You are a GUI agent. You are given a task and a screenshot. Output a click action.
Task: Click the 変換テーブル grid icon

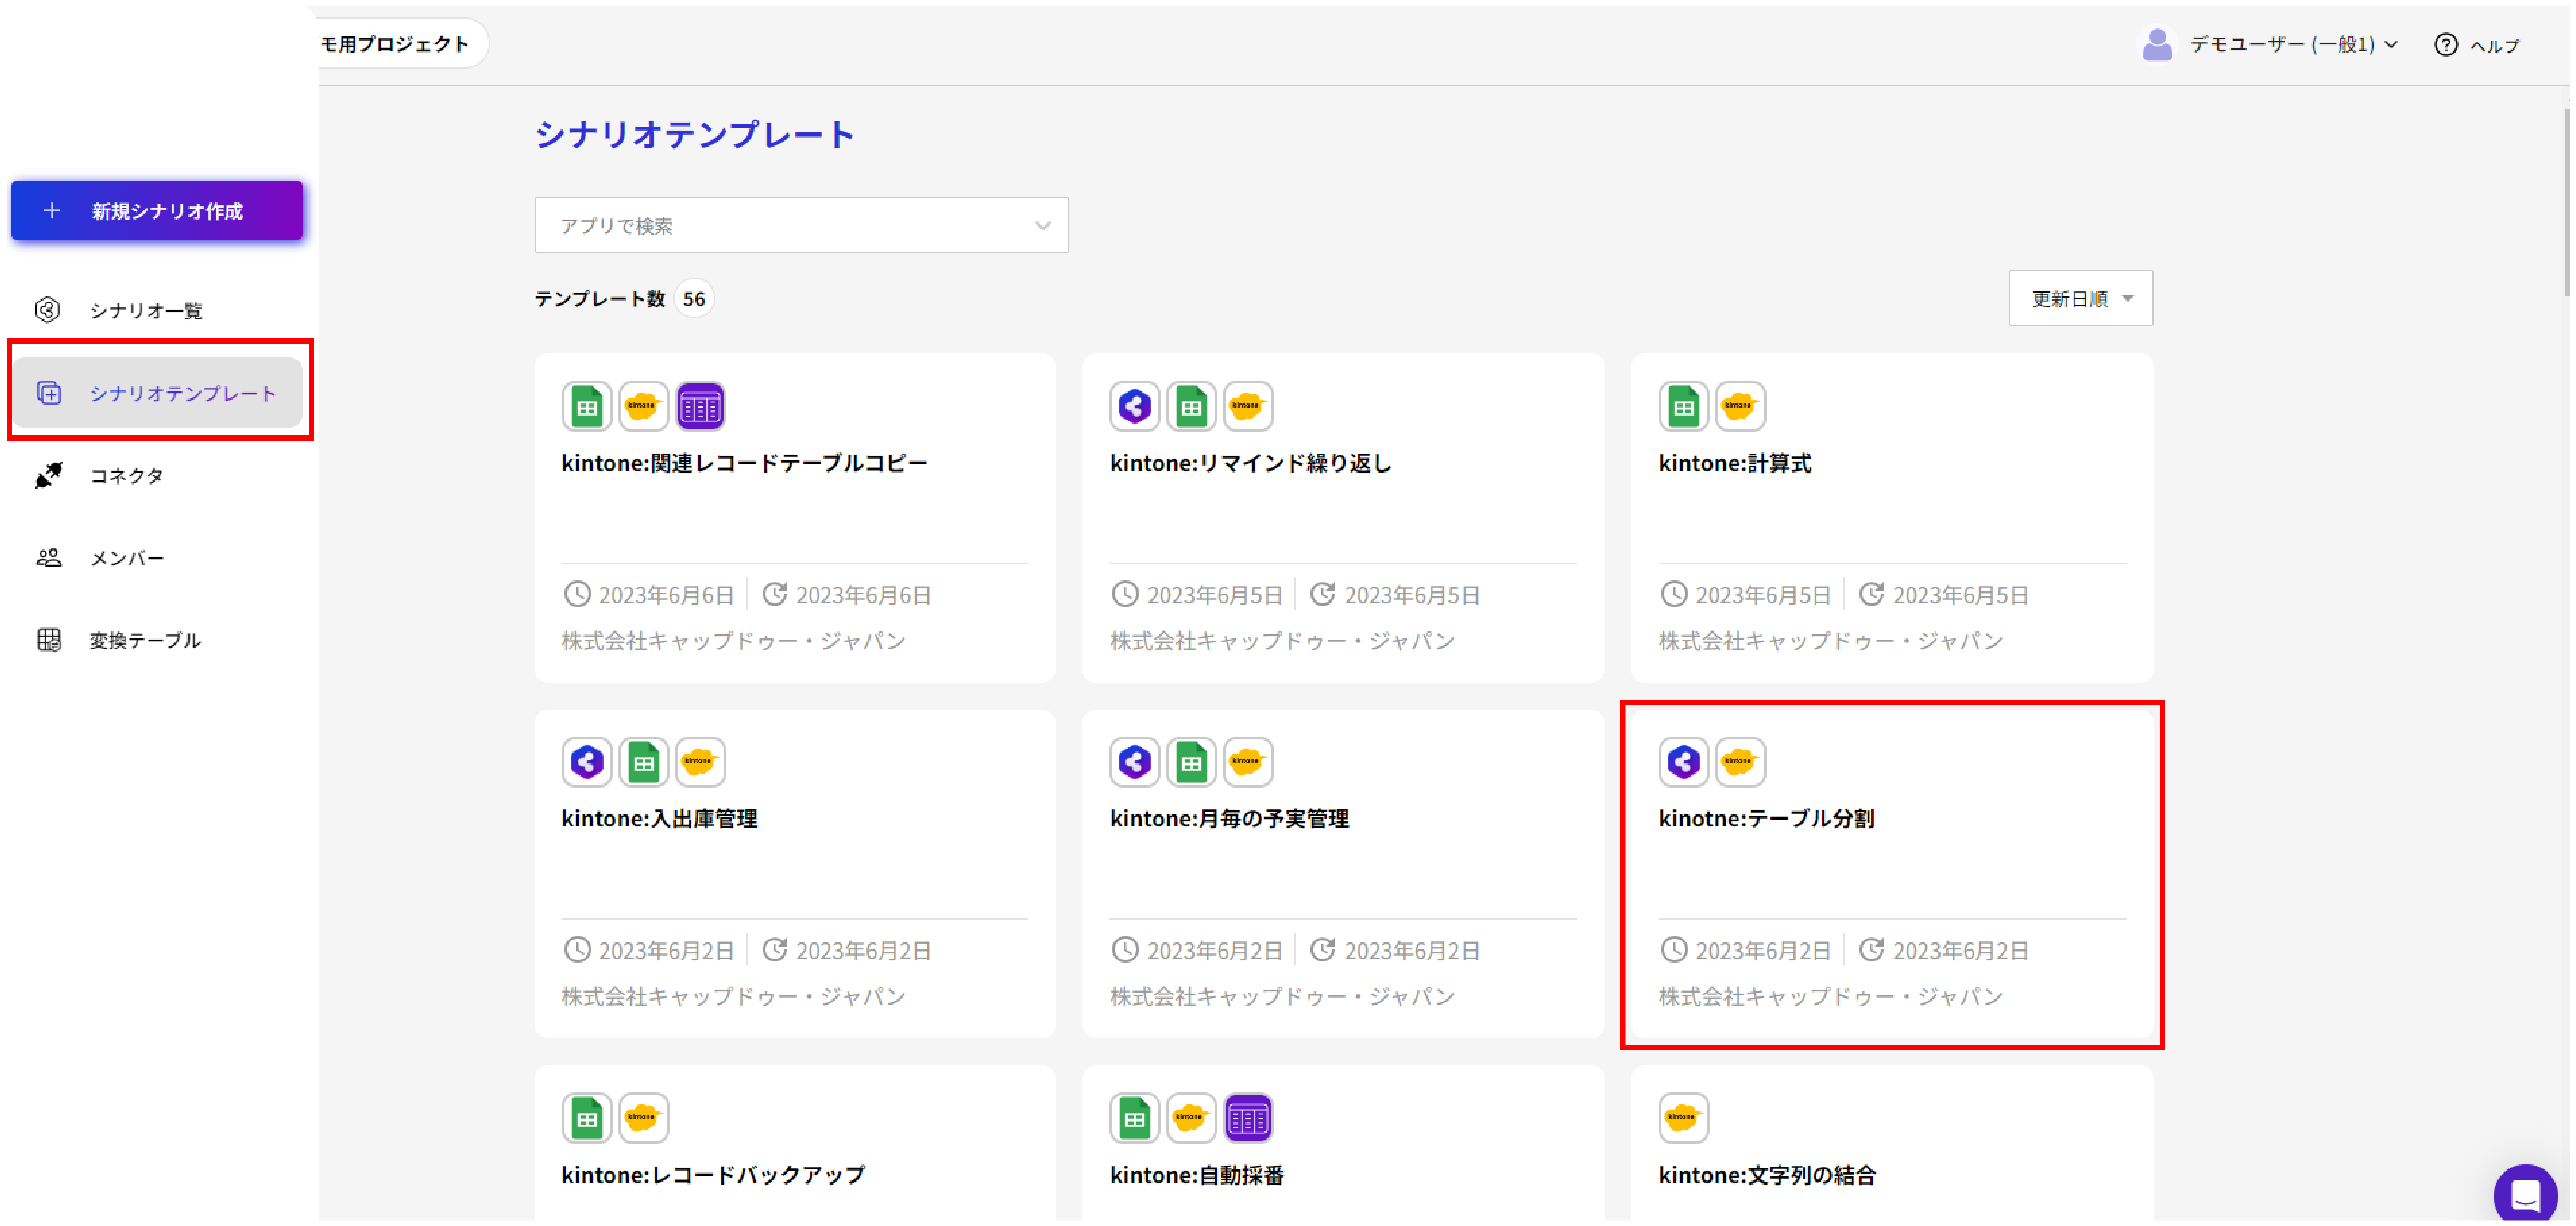[x=48, y=640]
